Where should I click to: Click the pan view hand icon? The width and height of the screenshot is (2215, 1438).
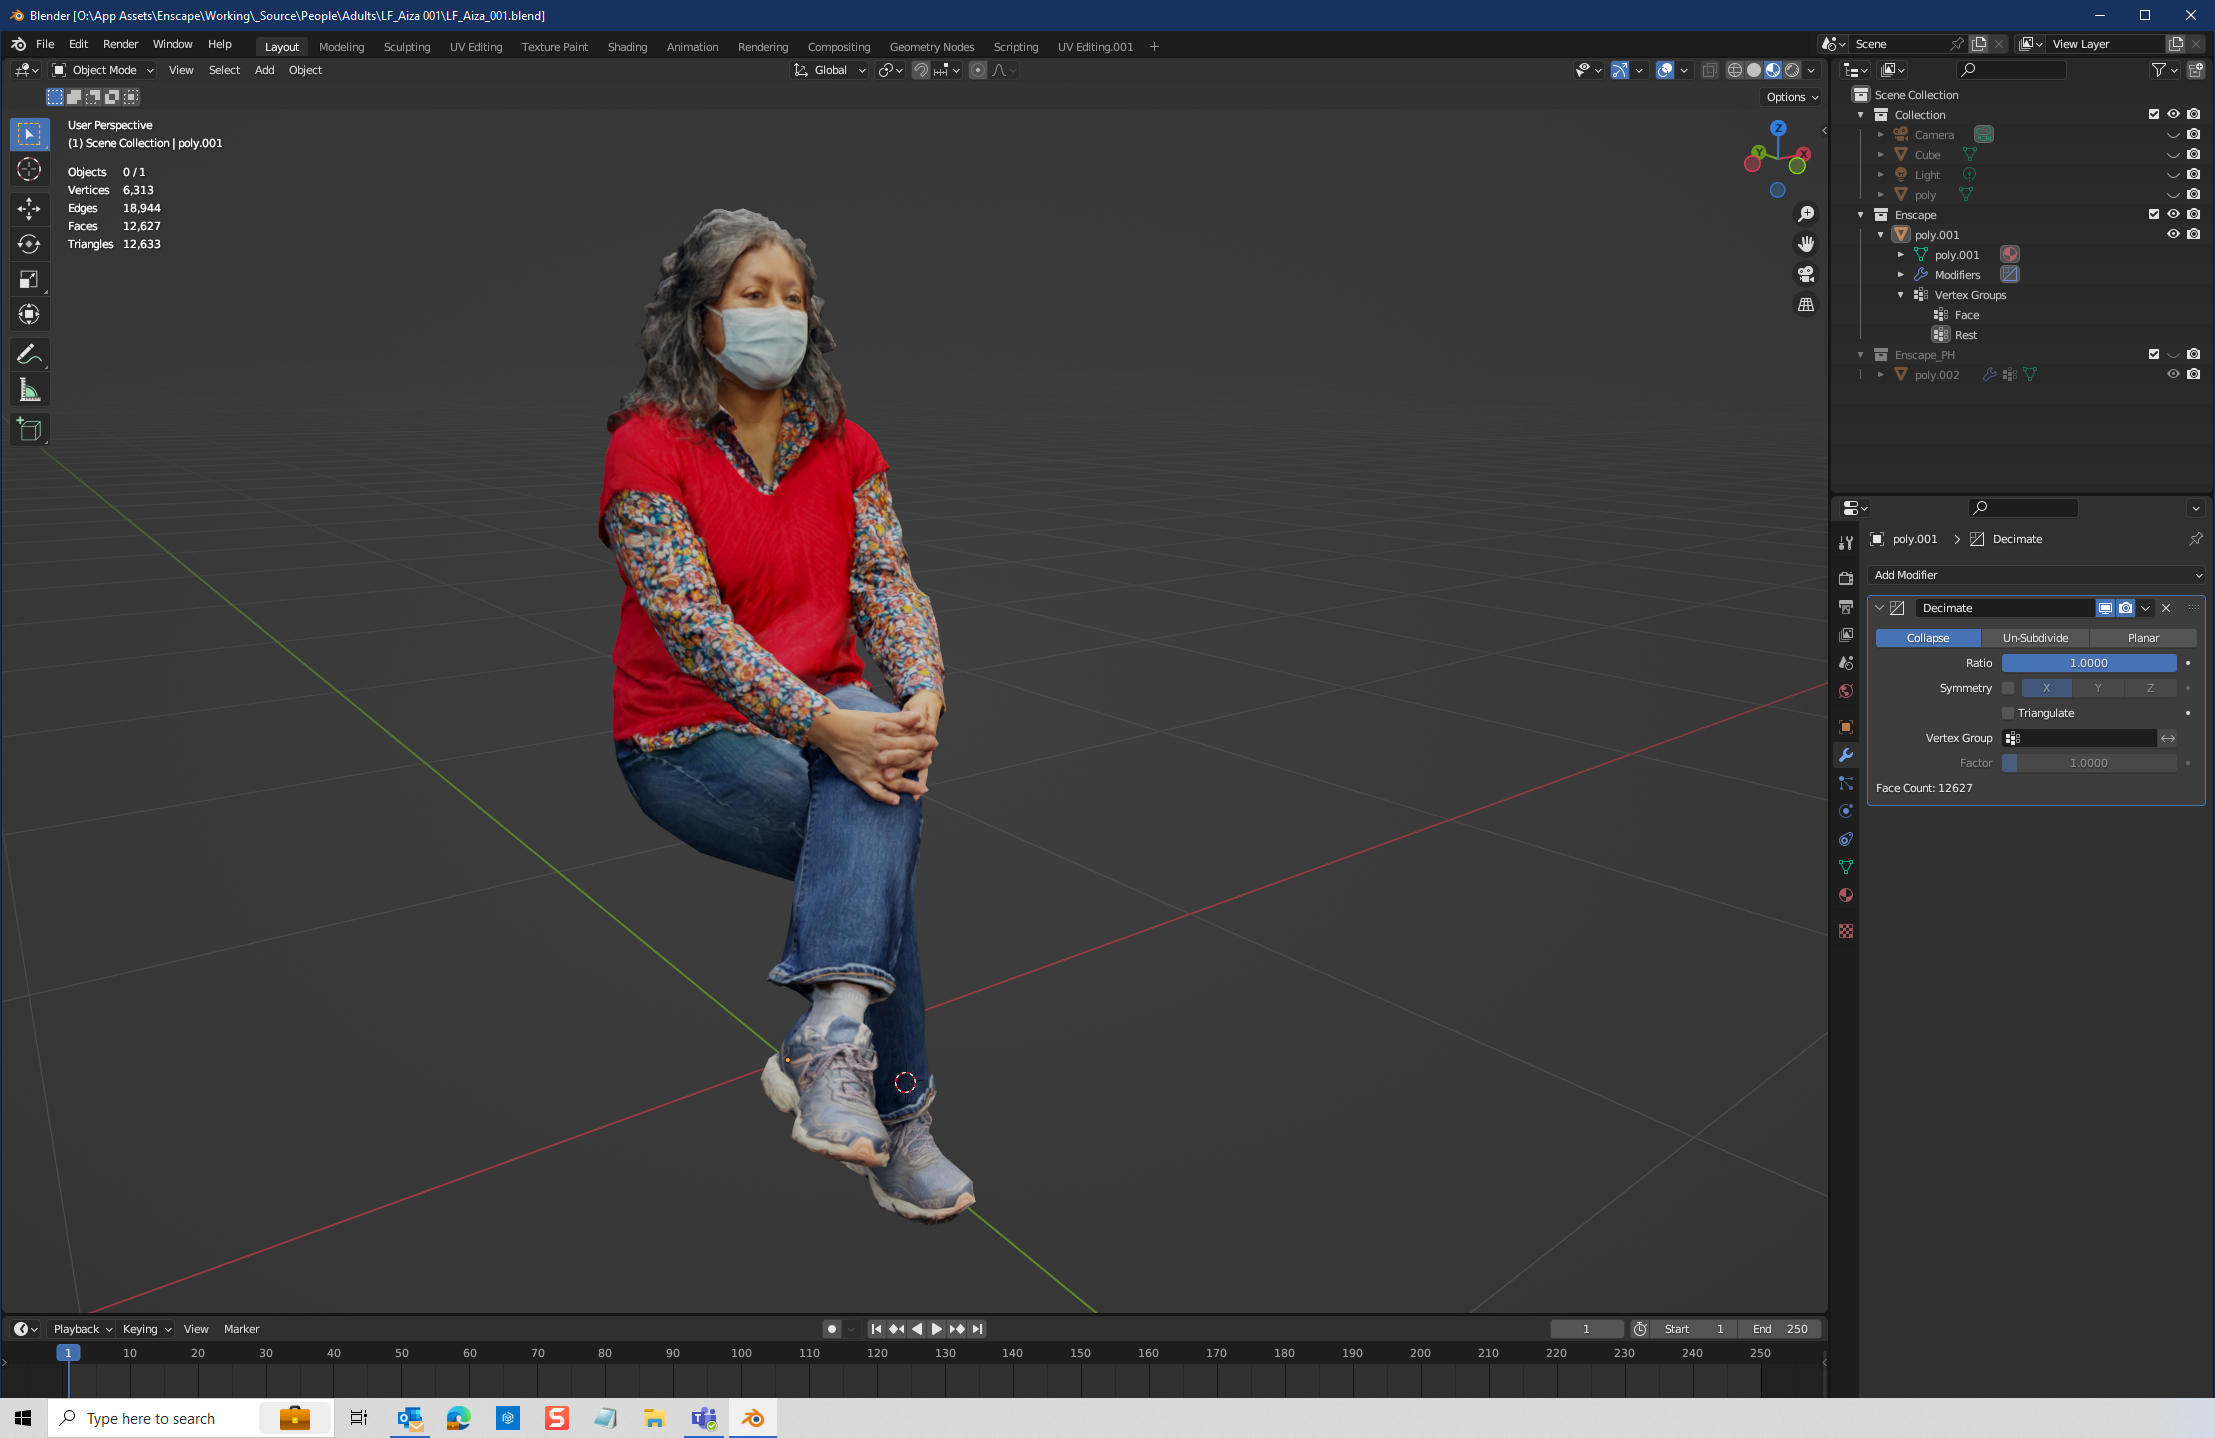point(1806,244)
